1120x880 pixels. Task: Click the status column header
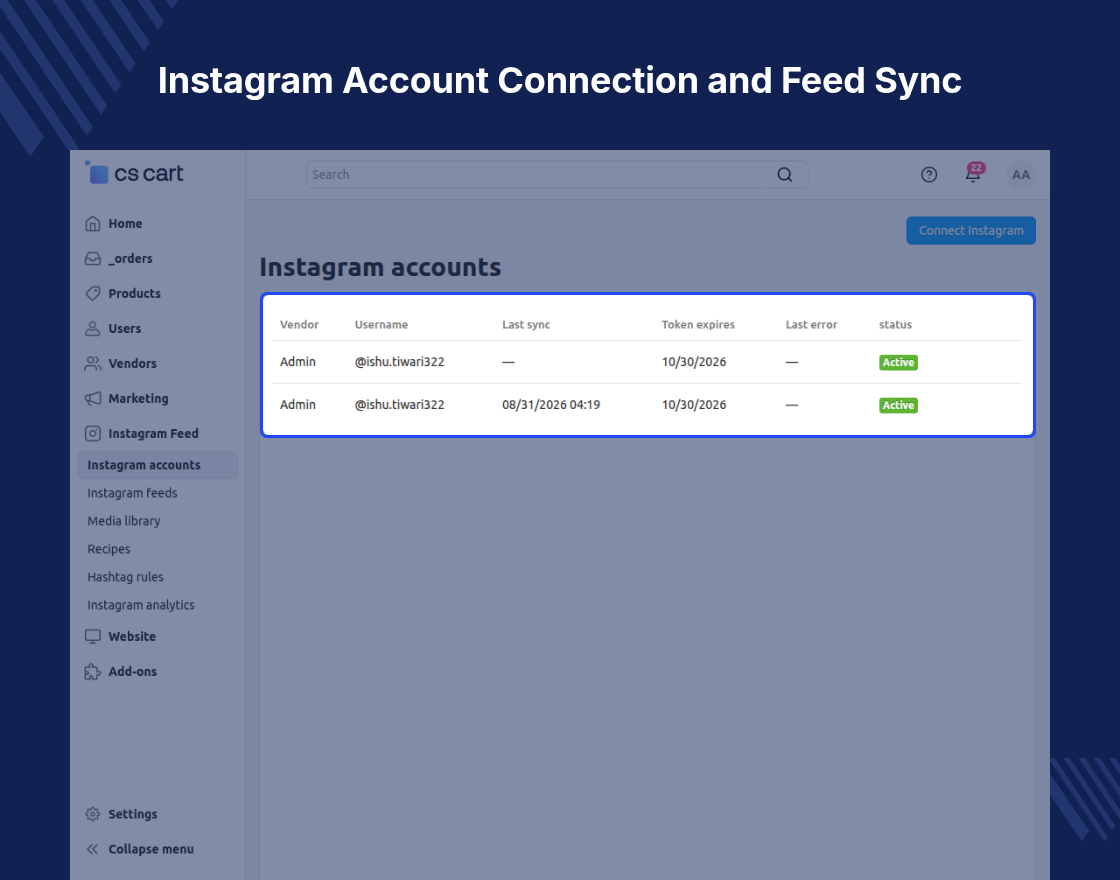coord(895,324)
